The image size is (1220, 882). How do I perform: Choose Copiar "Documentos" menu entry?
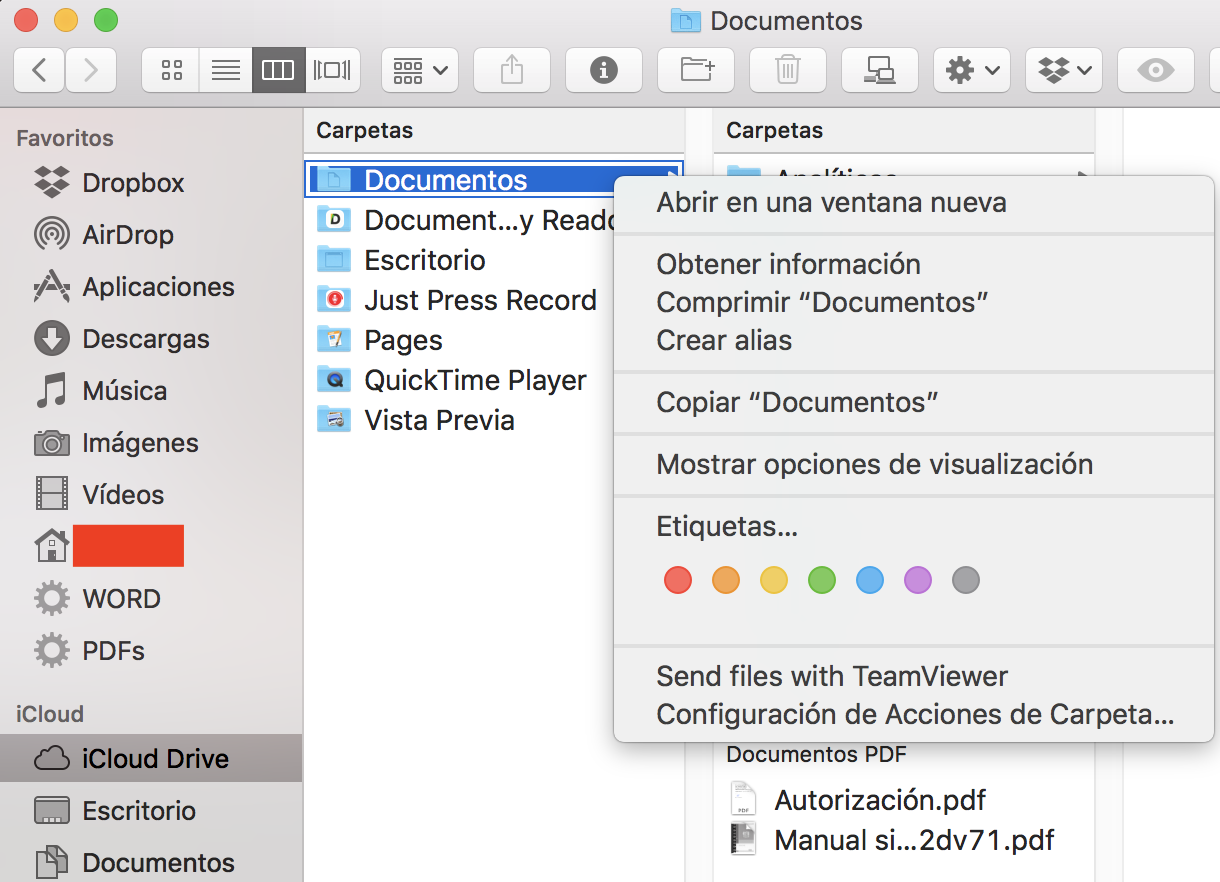pyautogui.click(x=913, y=402)
